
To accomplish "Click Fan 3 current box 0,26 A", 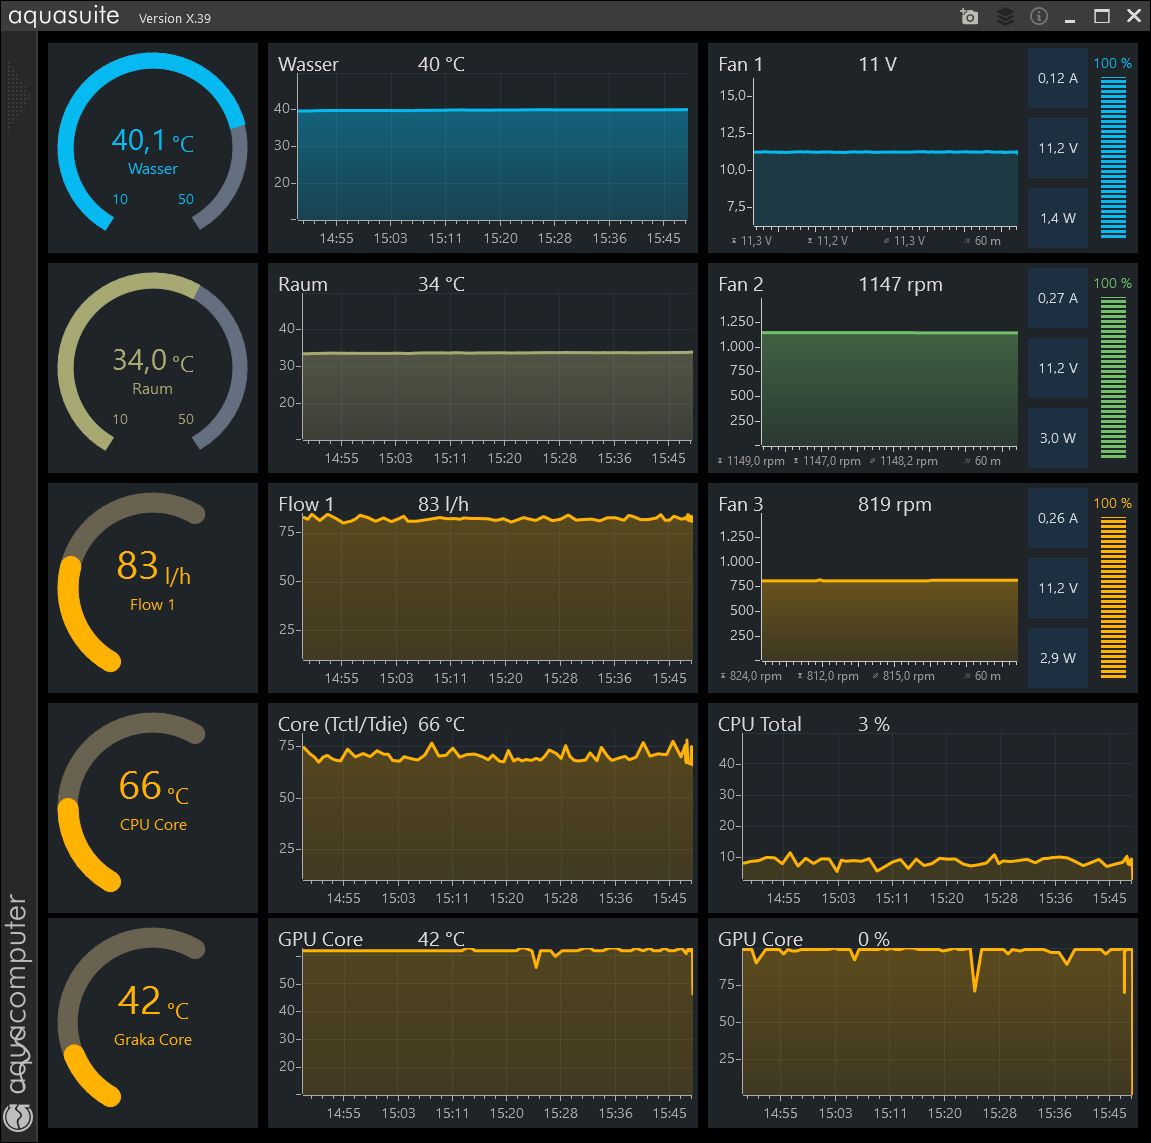I will [x=1058, y=518].
